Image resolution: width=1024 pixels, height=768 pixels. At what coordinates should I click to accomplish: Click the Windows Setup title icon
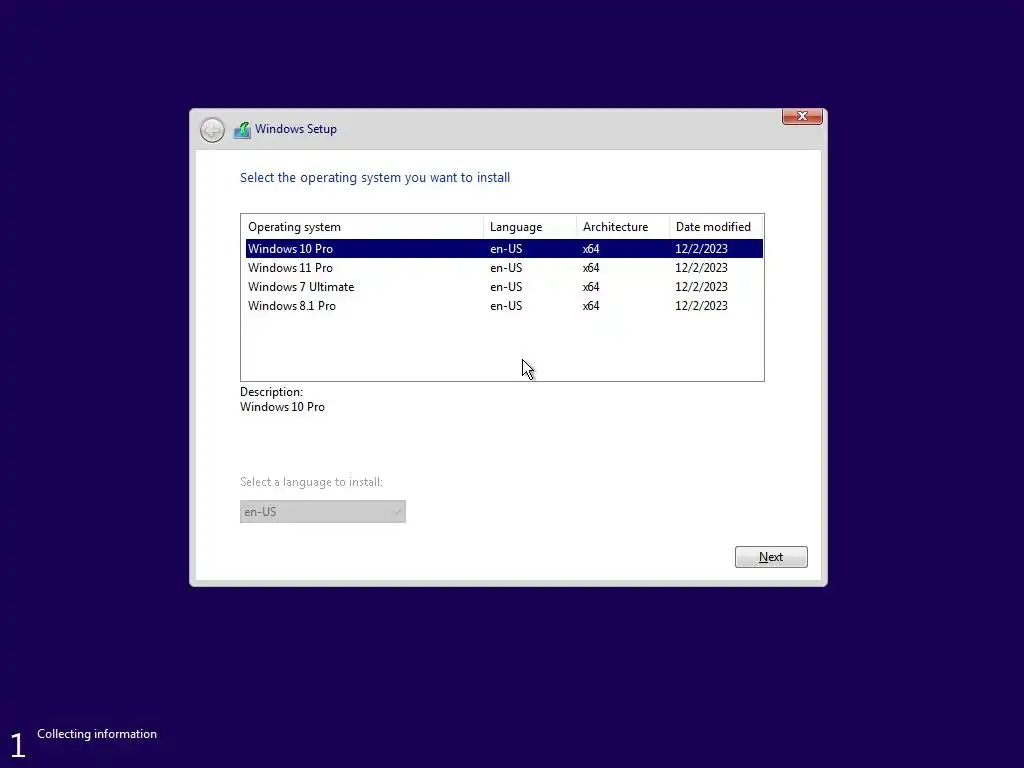(242, 129)
